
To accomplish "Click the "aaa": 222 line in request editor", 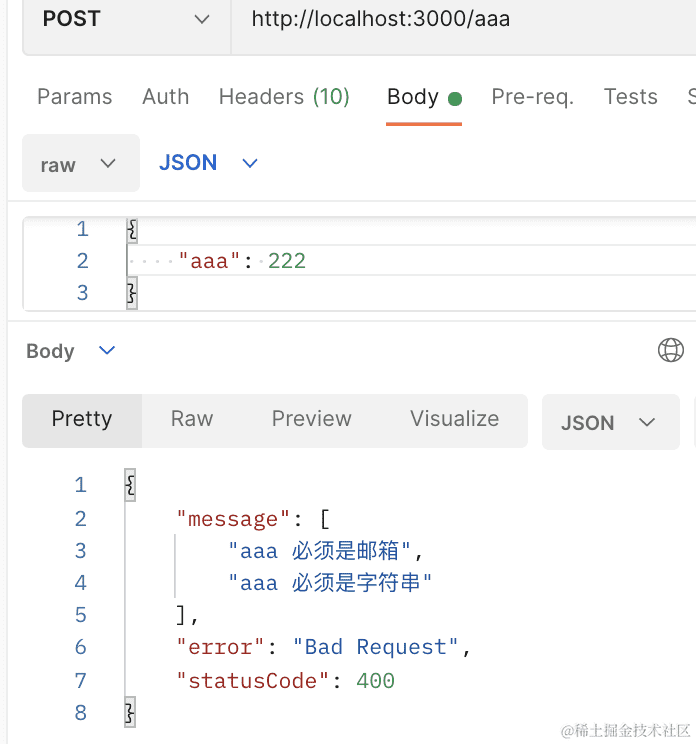I will click(242, 261).
